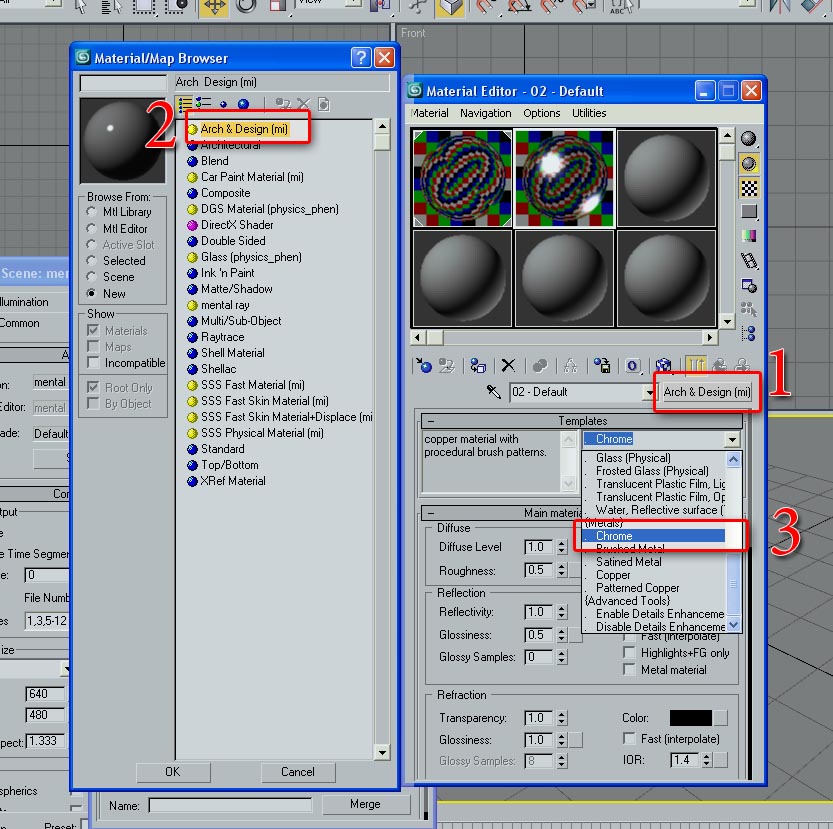Choose Copper in templates list
This screenshot has height=829, width=833.
pos(653,575)
